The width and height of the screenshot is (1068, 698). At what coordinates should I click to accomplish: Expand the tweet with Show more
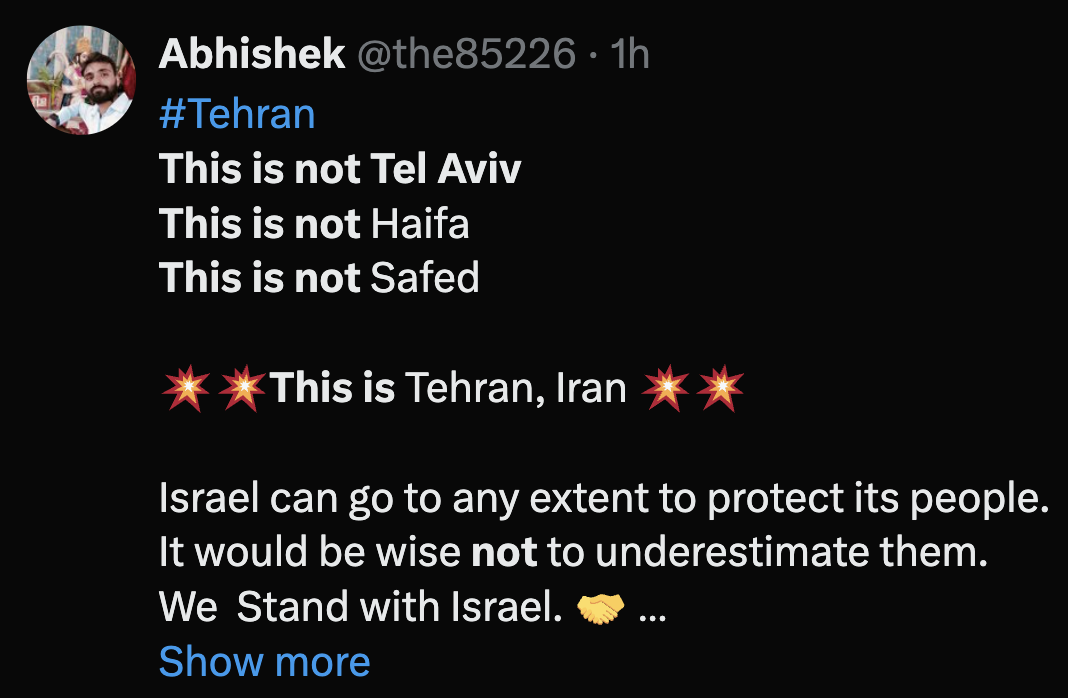pos(264,661)
